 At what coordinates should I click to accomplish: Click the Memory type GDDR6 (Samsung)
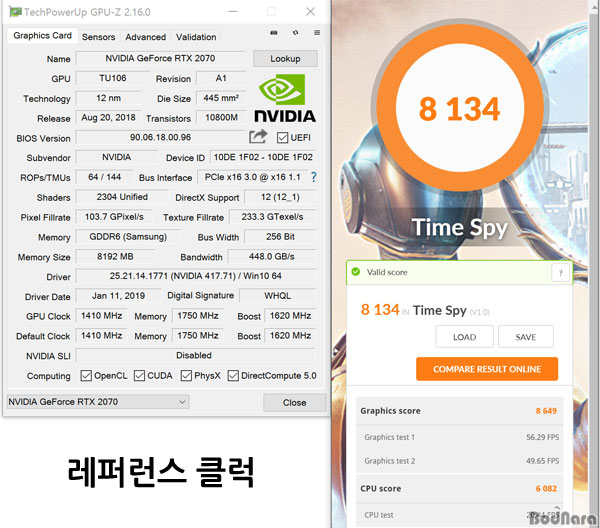point(128,236)
